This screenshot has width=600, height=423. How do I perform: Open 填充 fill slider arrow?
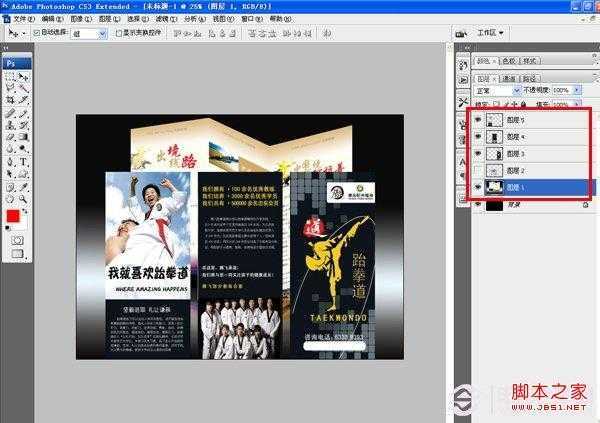[x=577, y=104]
